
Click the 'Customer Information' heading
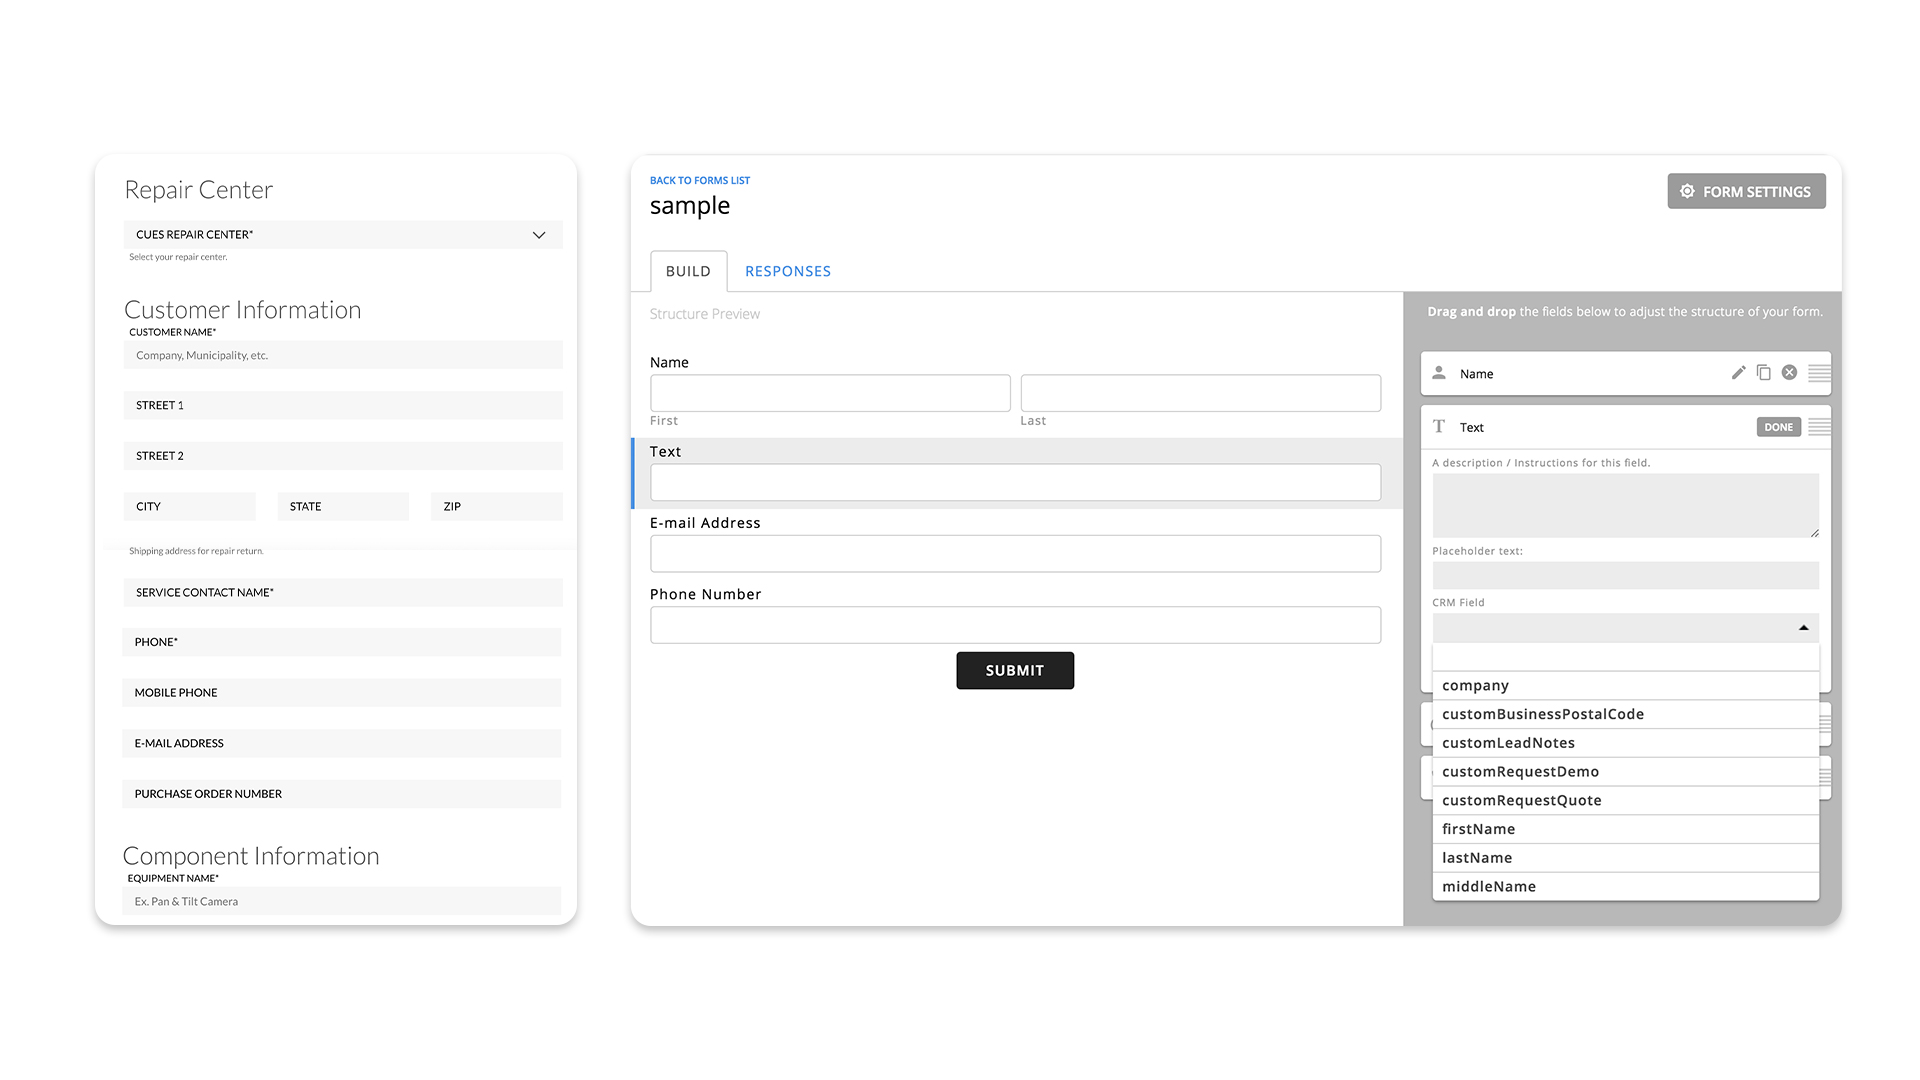(x=242, y=310)
